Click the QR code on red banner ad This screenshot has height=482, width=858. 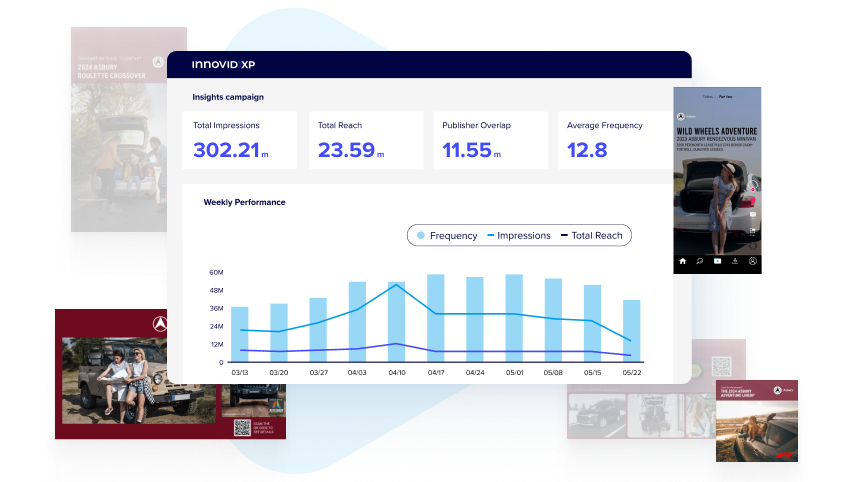(242, 427)
